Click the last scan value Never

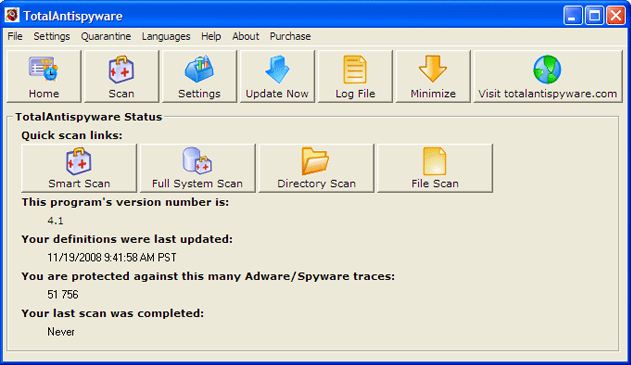pos(61,332)
